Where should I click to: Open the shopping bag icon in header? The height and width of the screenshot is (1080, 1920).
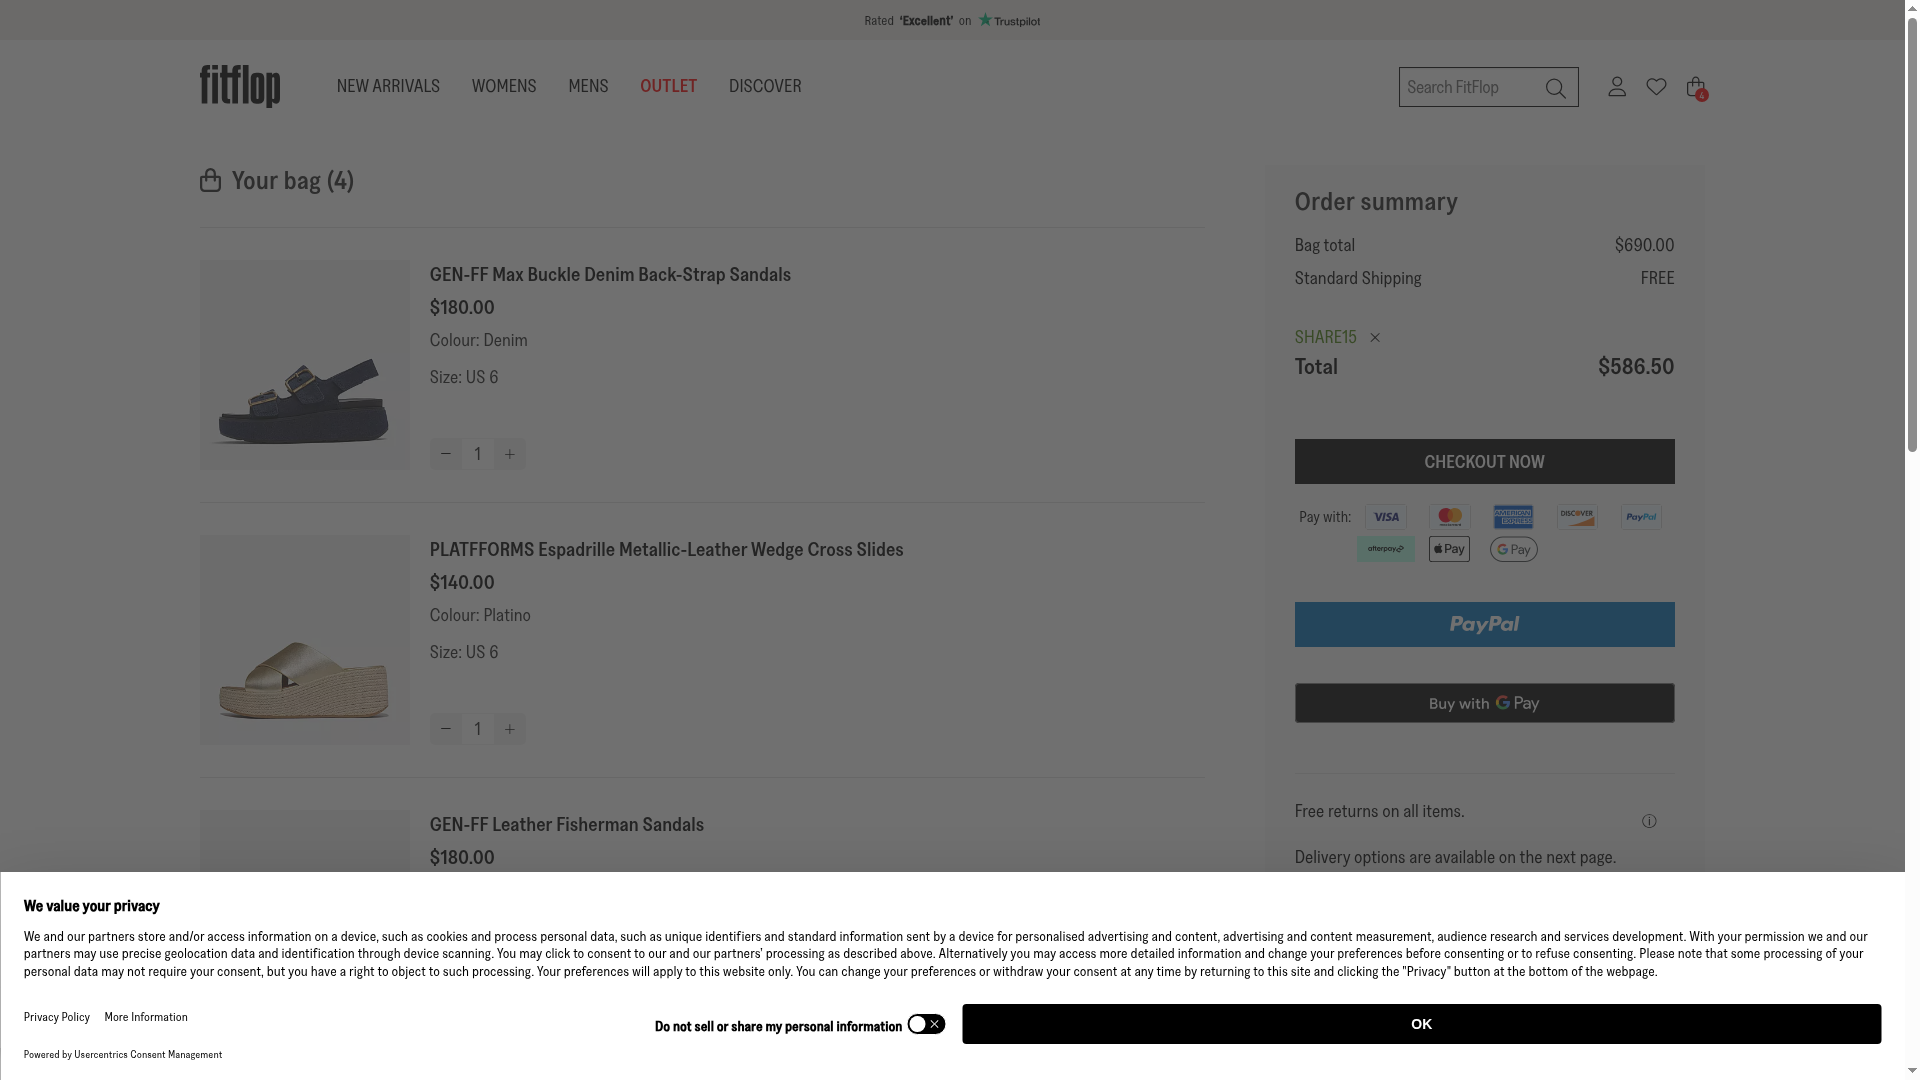pos(1695,87)
